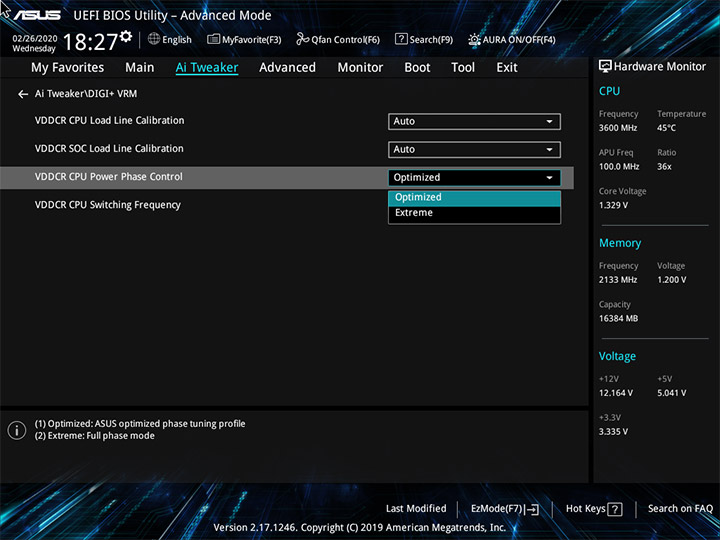Open the Boot tab
The width and height of the screenshot is (720, 540).
417,68
